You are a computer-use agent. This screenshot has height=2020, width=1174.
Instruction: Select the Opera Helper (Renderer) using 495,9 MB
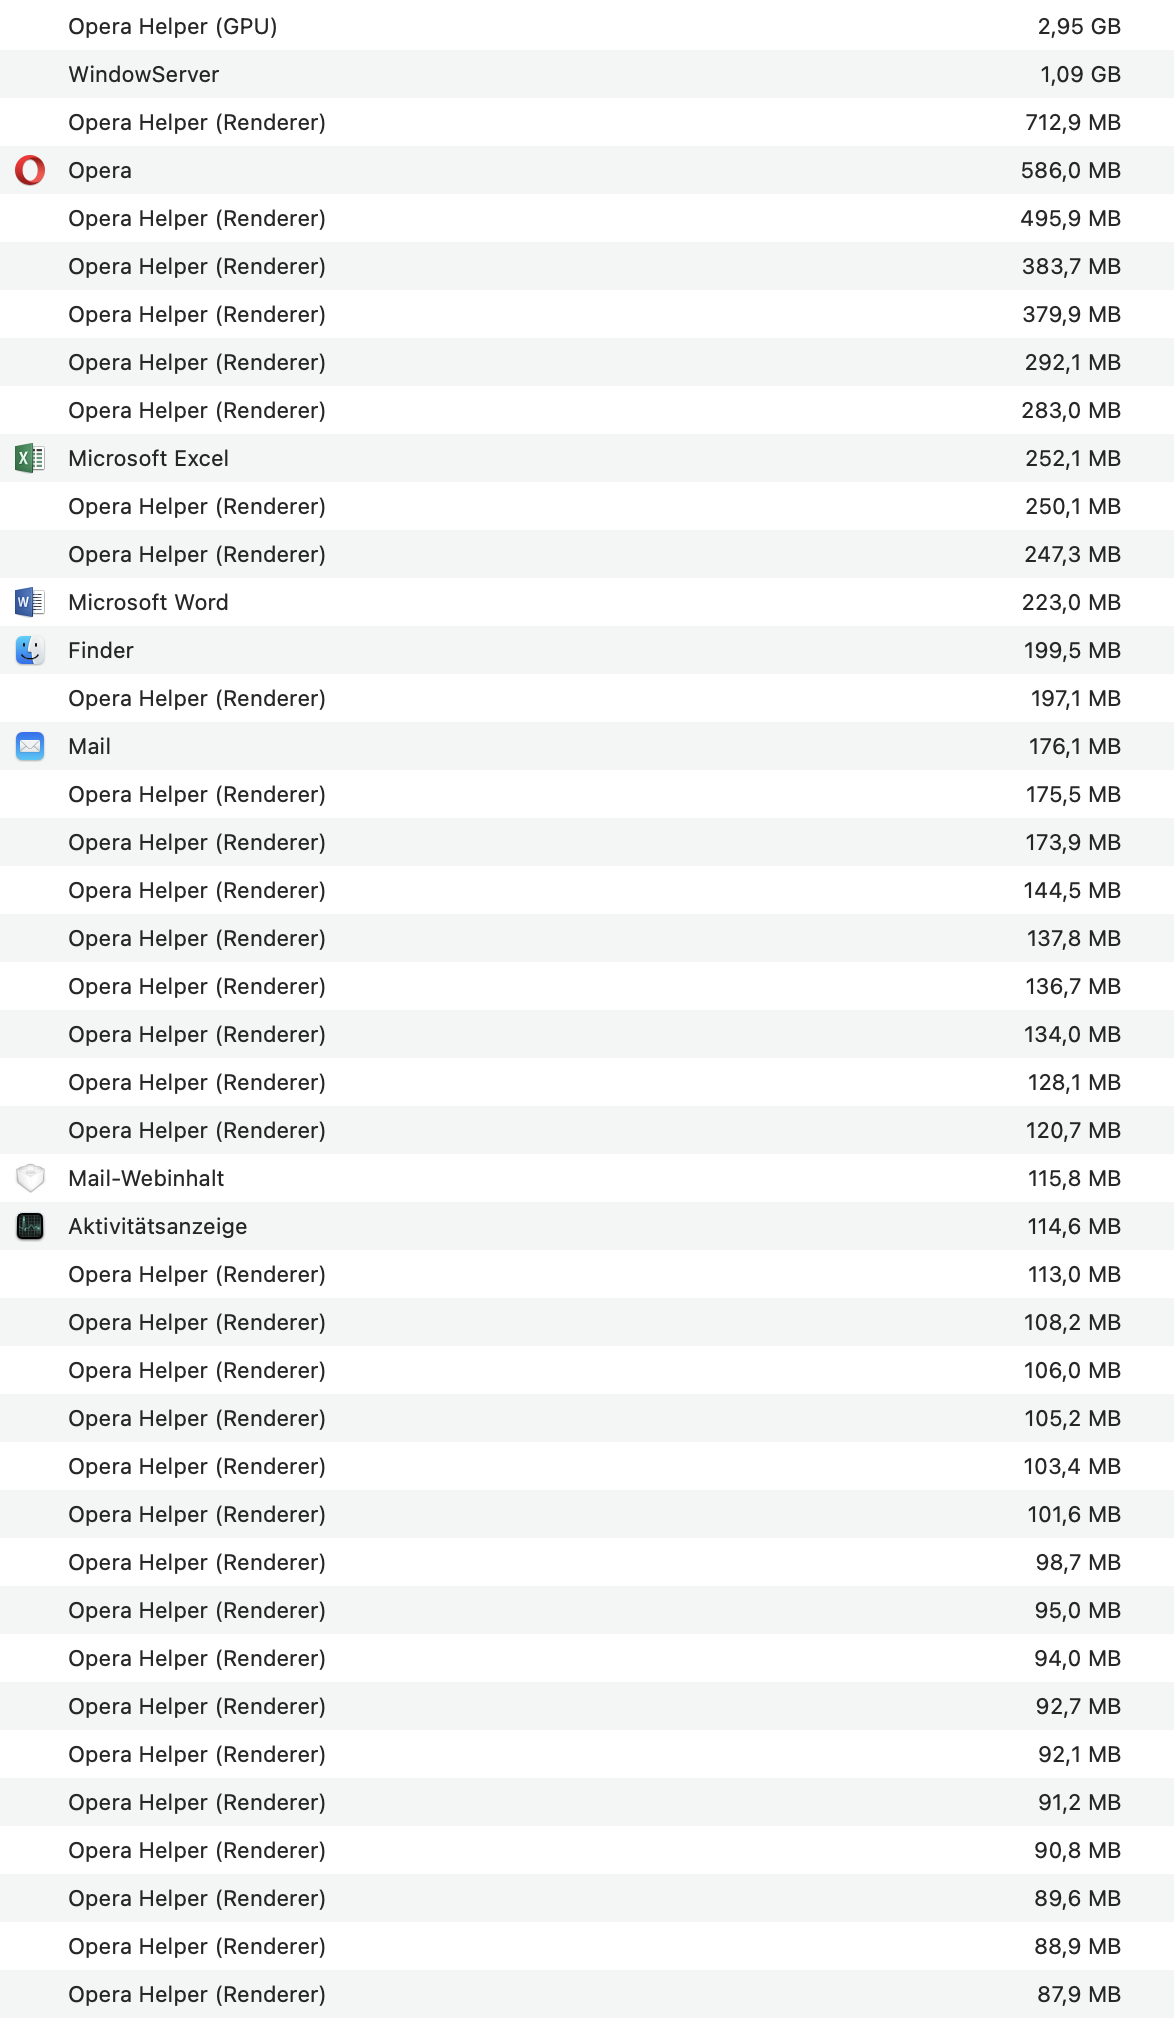point(196,218)
